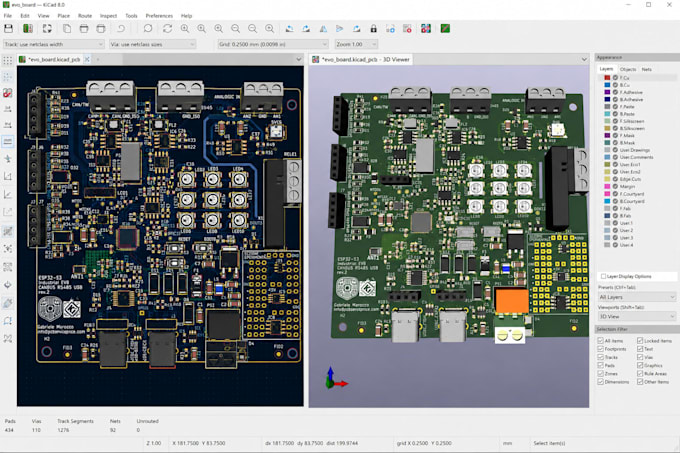Click the Undo arrow icon
Screen dimensions: 680x453
pyautogui.click(x=121, y=29)
